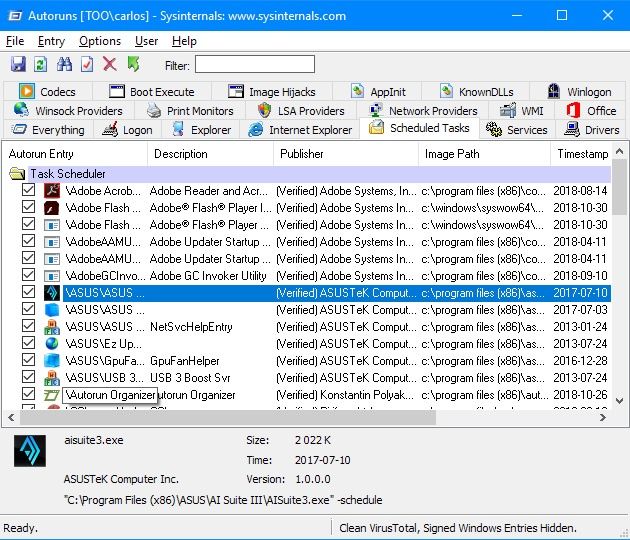Switch to the AppInit tab
This screenshot has height=540, width=630.
pyautogui.click(x=378, y=92)
